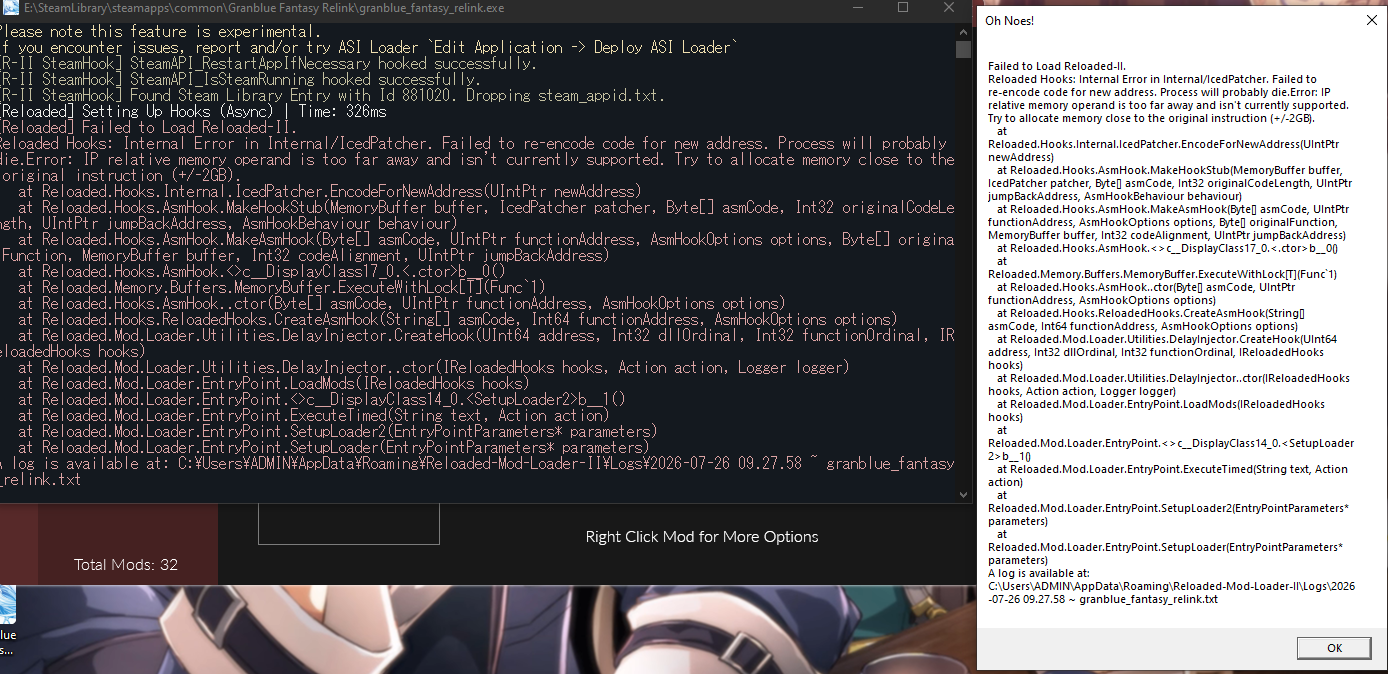Click the empty mod preview box in Reloaded
1388x674 pixels.
click(348, 525)
